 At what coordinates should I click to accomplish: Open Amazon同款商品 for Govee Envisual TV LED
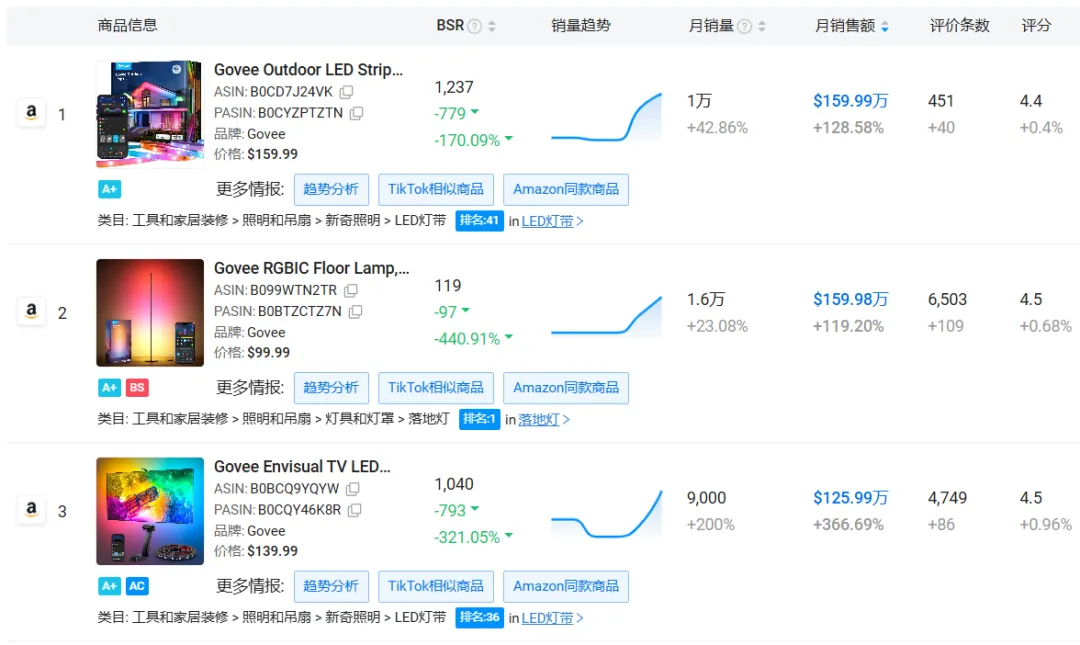(566, 586)
